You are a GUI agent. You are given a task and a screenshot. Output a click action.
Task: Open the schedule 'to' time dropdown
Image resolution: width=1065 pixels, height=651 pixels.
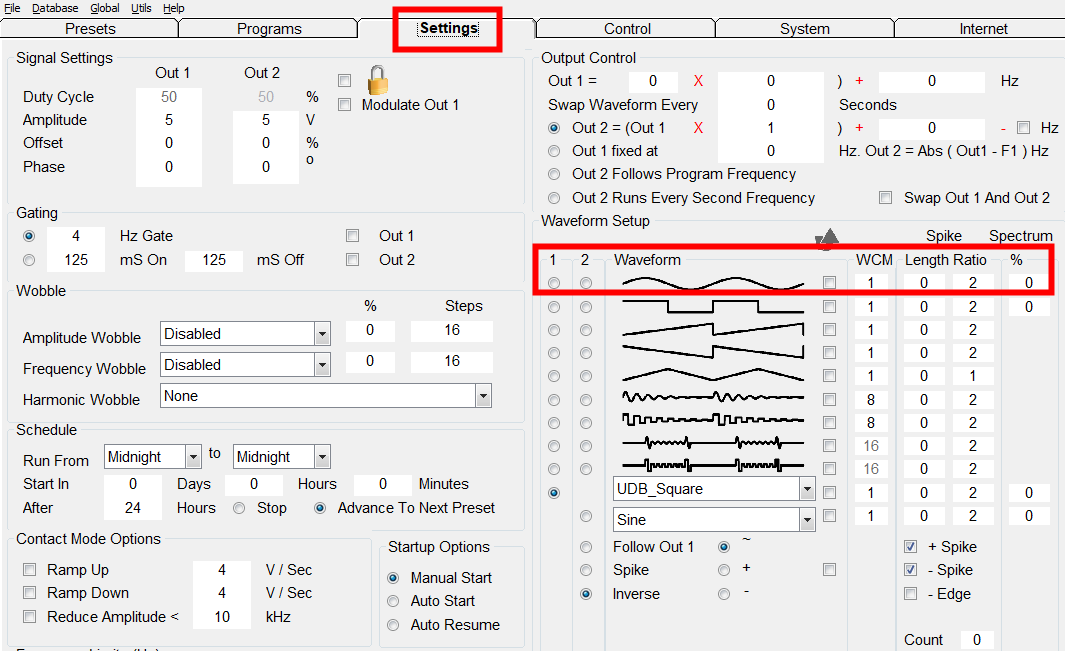322,457
